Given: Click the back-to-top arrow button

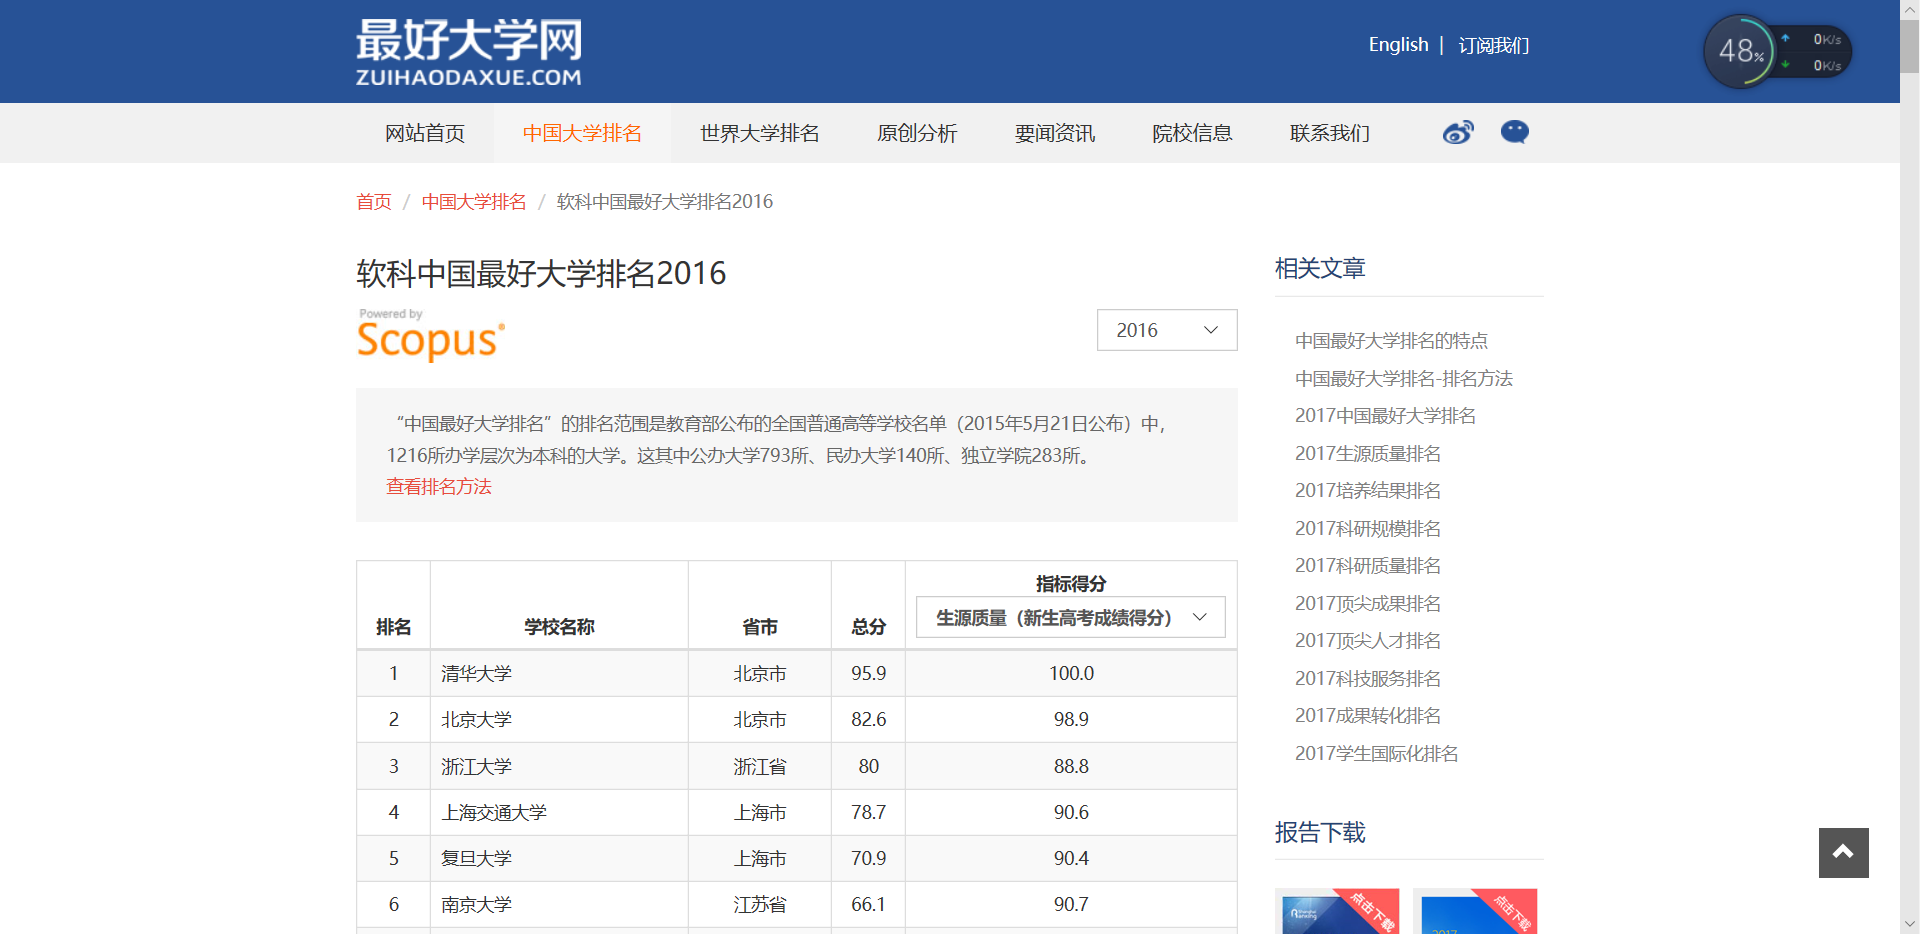Looking at the screenshot, I should click(x=1843, y=852).
